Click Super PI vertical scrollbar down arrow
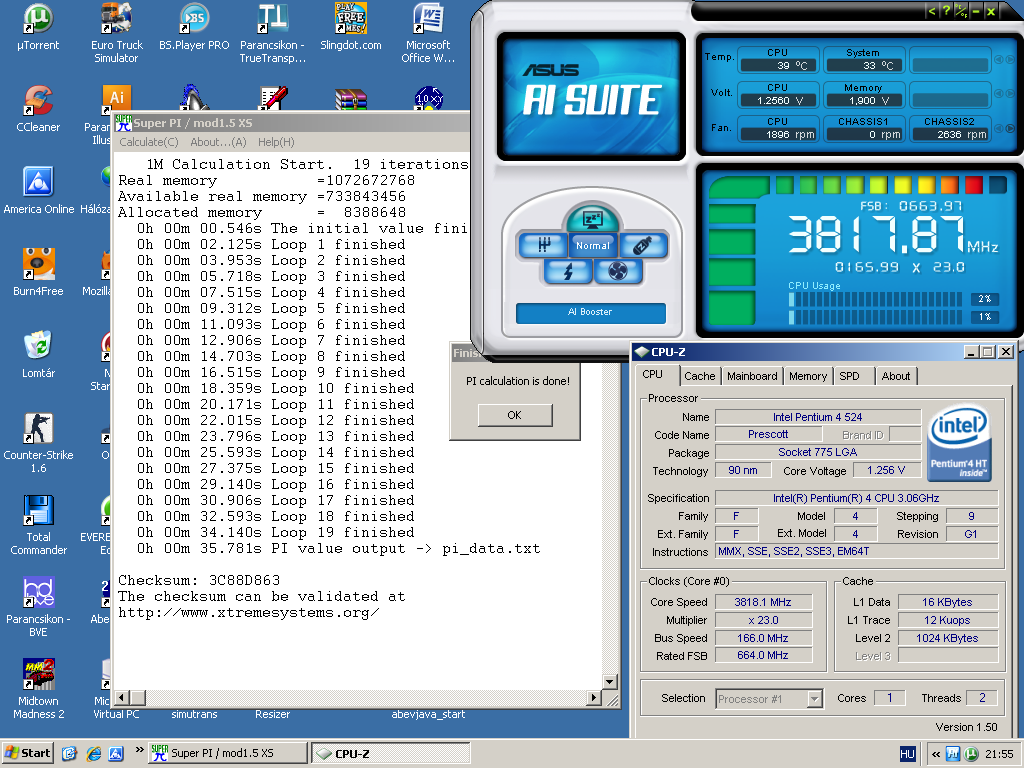This screenshot has width=1024, height=768. coord(610,682)
